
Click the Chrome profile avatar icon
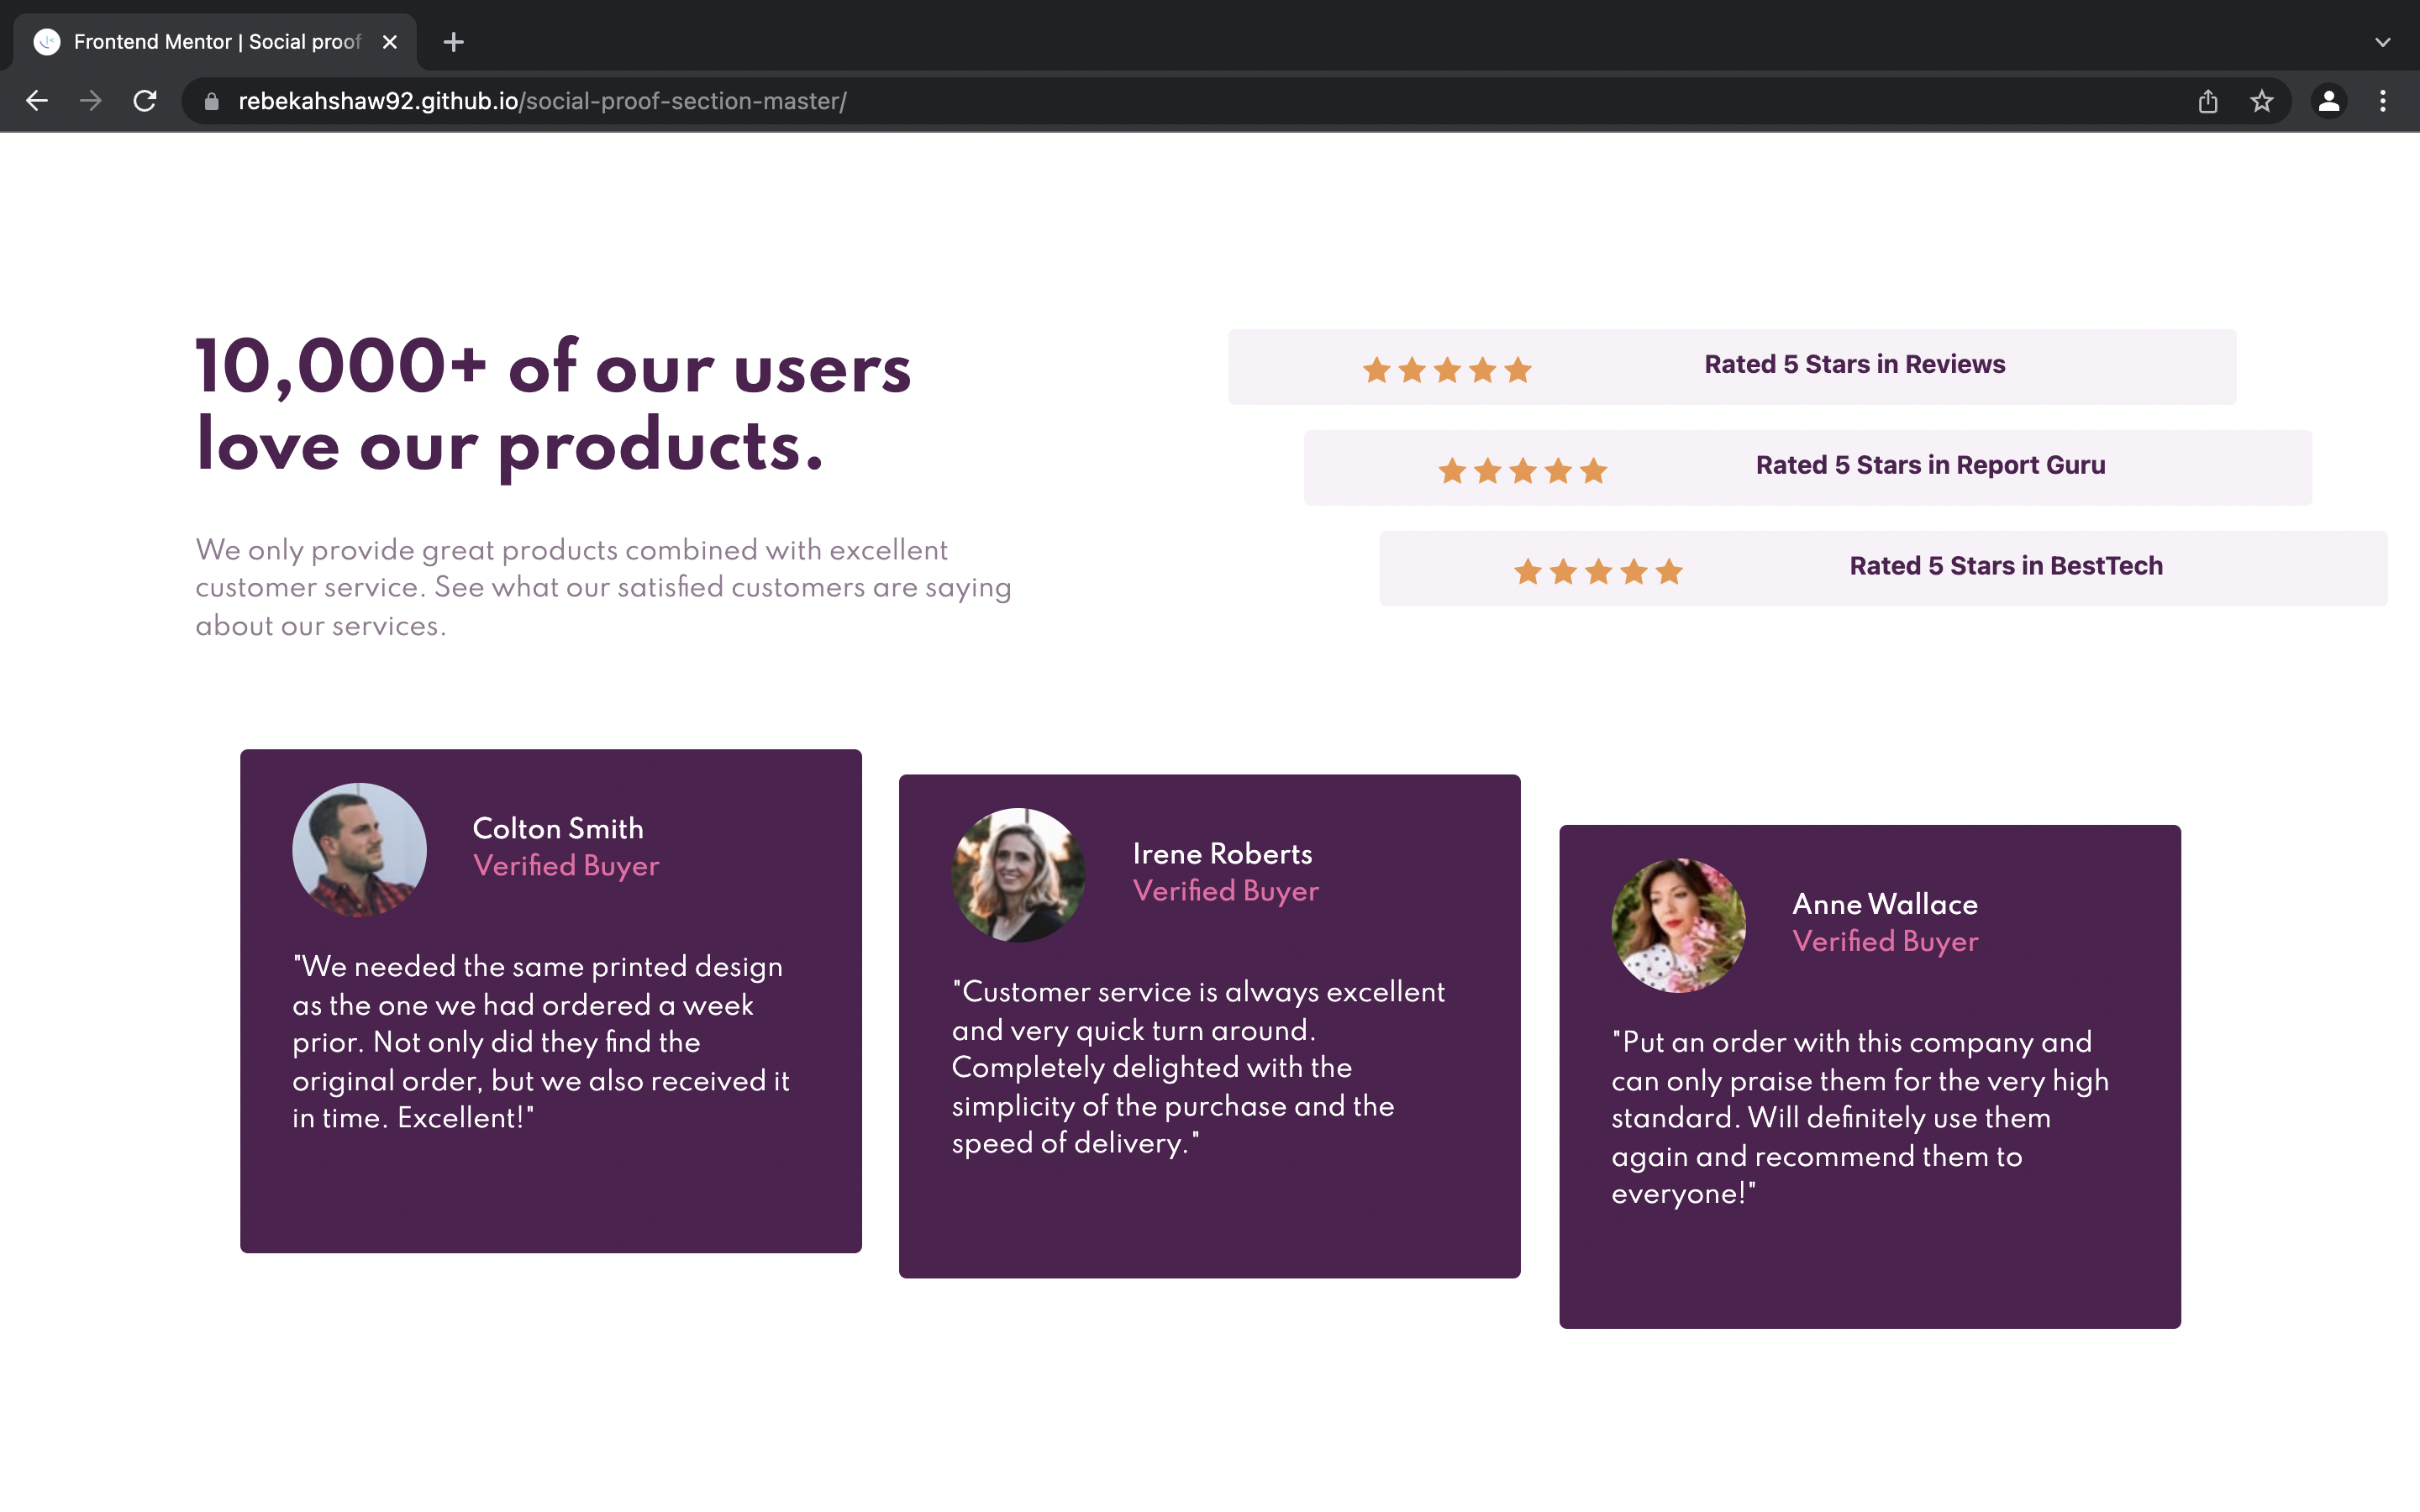click(2328, 100)
